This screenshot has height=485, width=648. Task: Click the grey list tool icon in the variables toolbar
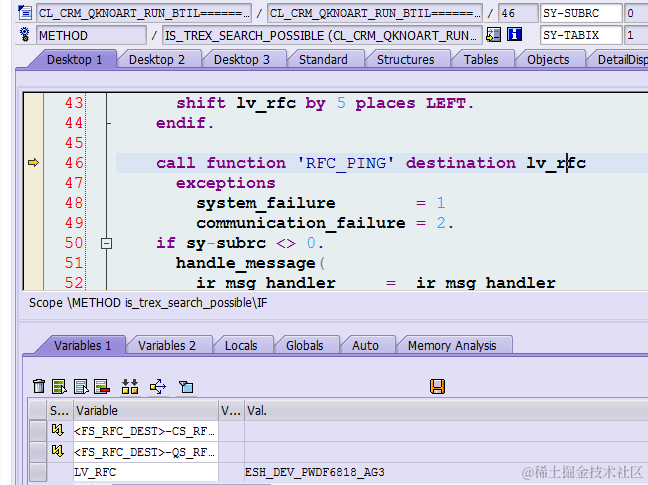81,387
